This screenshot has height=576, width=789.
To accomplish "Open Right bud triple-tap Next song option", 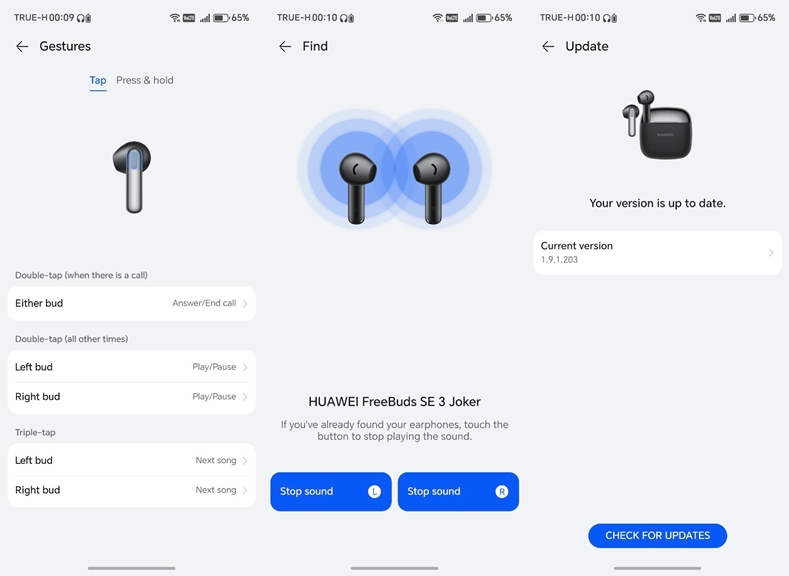I will tap(132, 490).
